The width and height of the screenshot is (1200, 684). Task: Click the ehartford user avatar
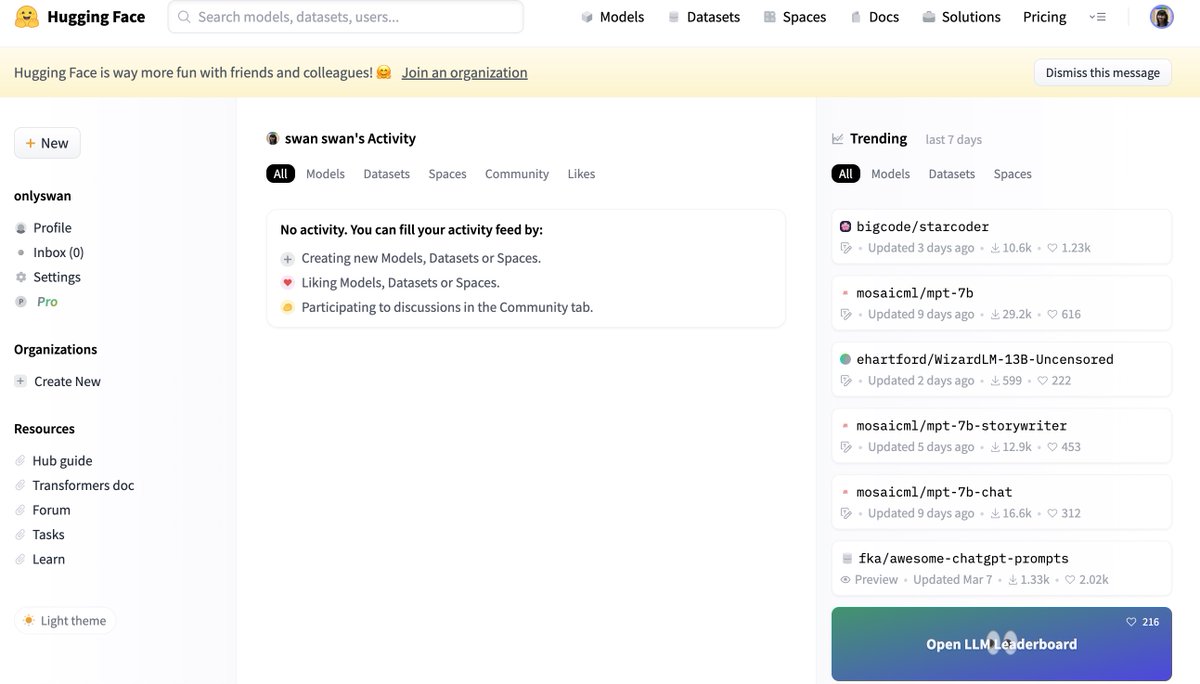[845, 359]
